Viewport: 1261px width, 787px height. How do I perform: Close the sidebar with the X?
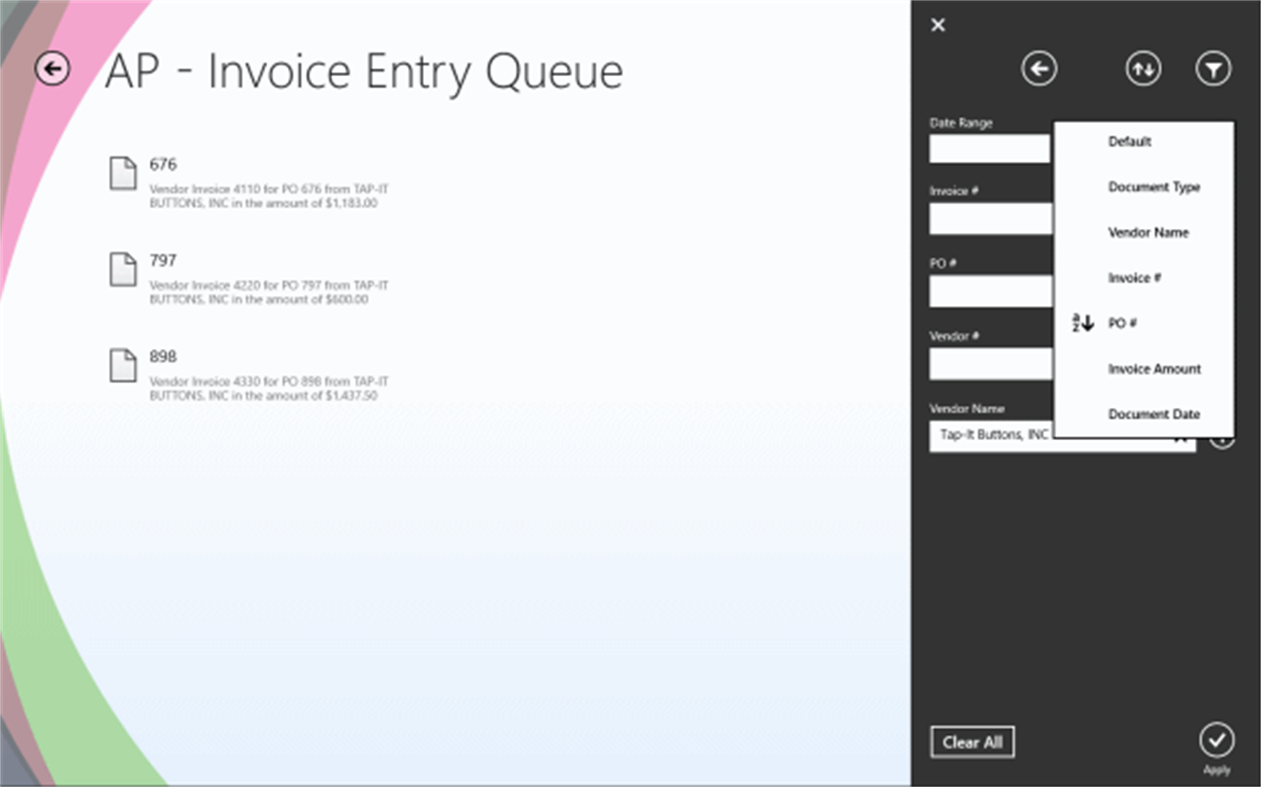[x=937, y=25]
